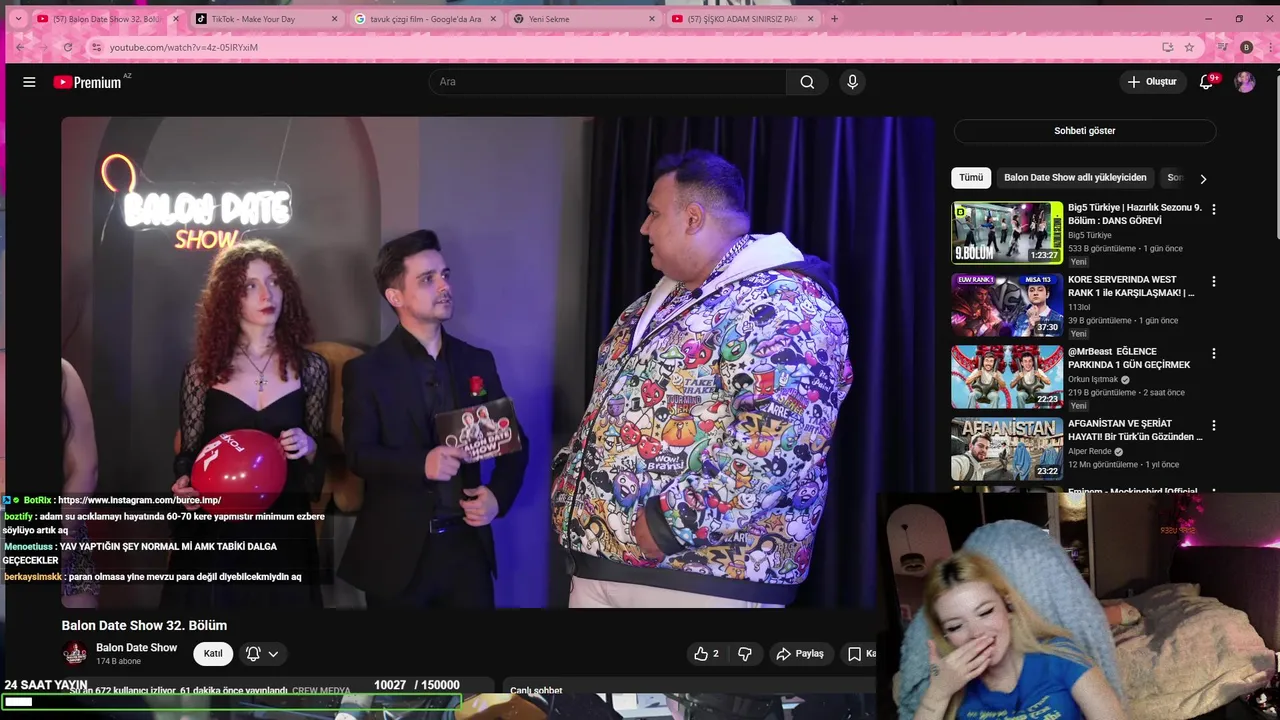Open Big5 Türkiye video thumbnail
The height and width of the screenshot is (720, 1280).
point(1007,232)
